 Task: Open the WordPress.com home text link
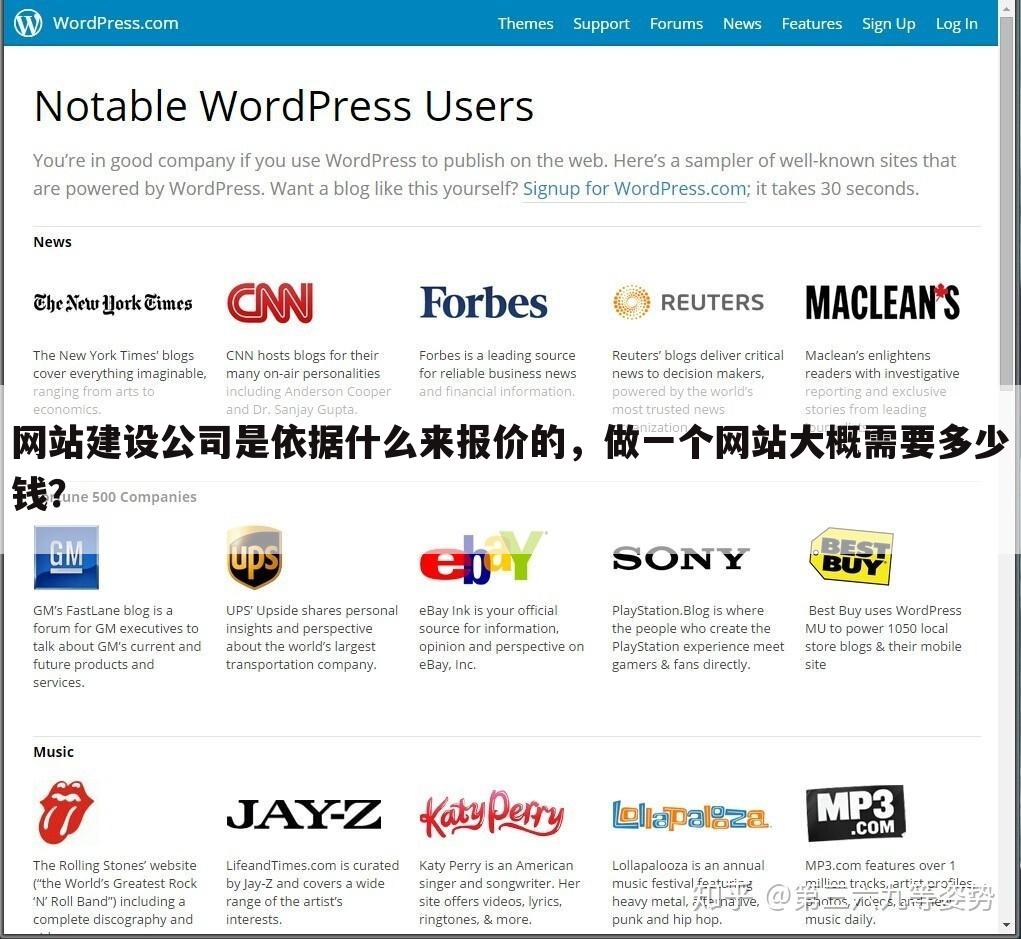(x=116, y=23)
